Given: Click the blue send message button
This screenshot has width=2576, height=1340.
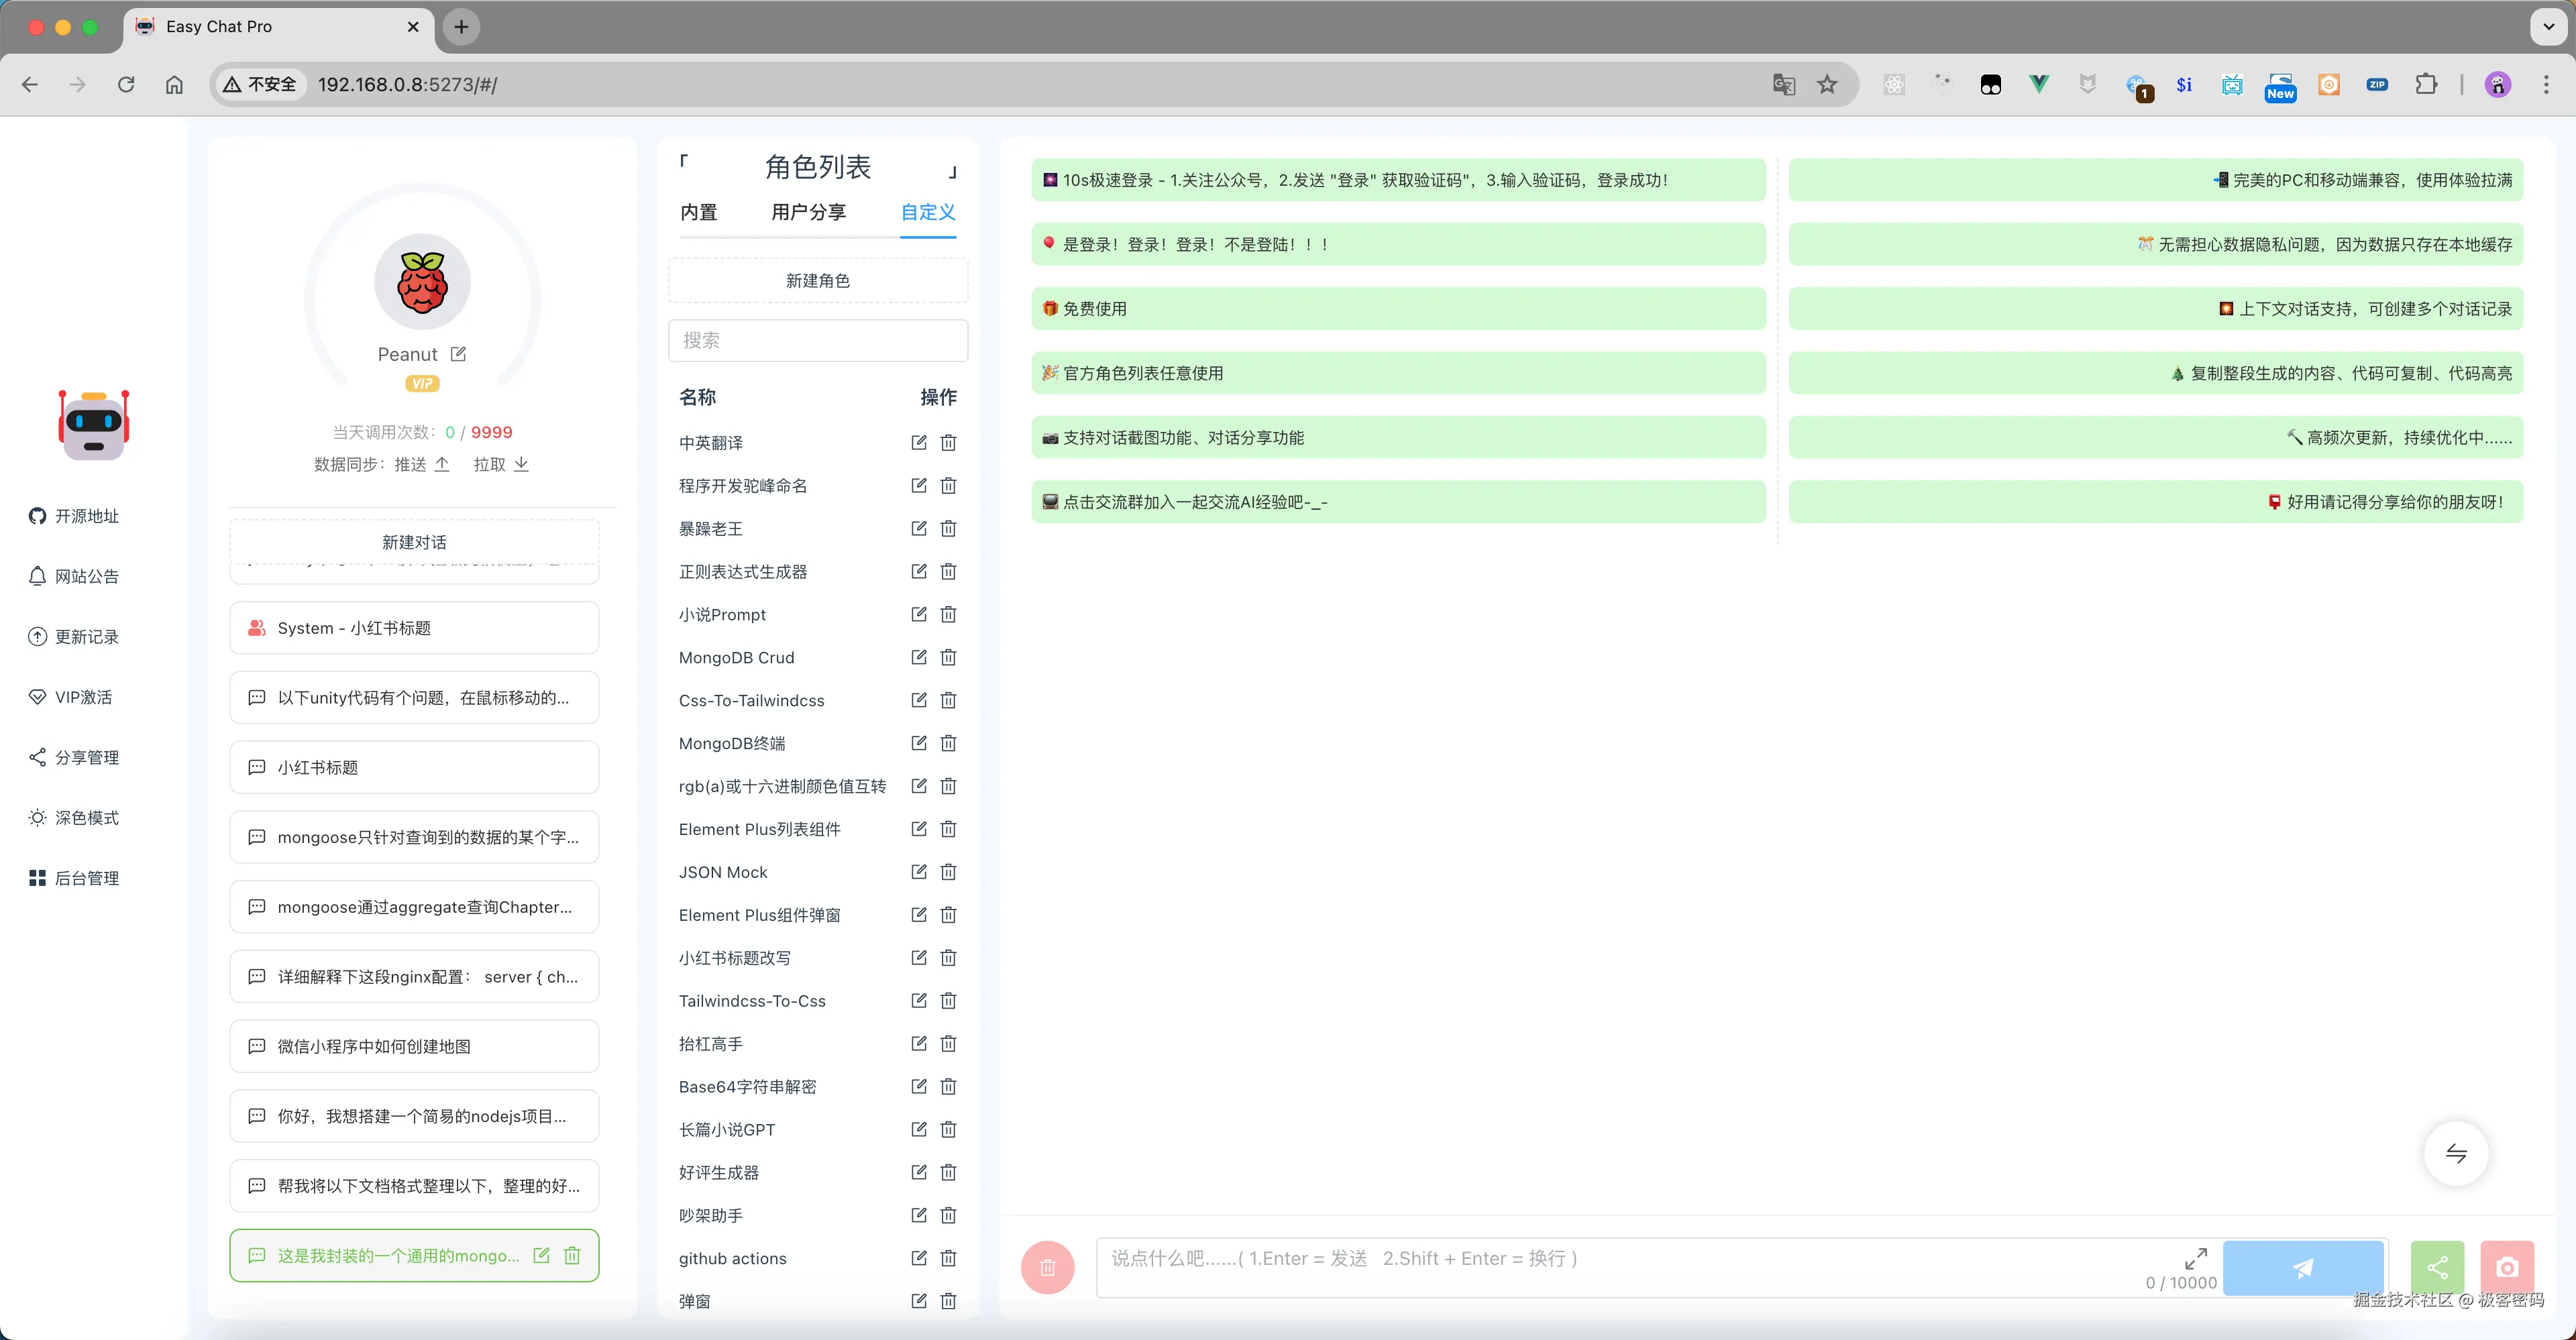Looking at the screenshot, I should pos(2303,1267).
